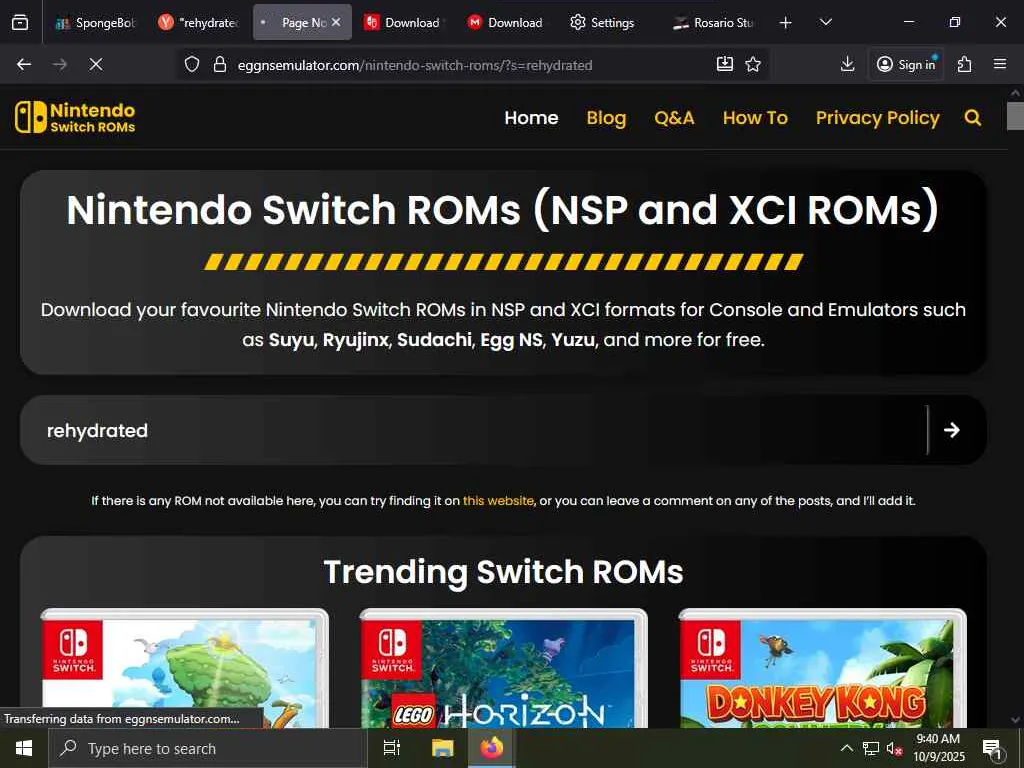Viewport: 1024px width, 768px height.
Task: Open Firefox View icon in tab bar
Action: click(20, 22)
